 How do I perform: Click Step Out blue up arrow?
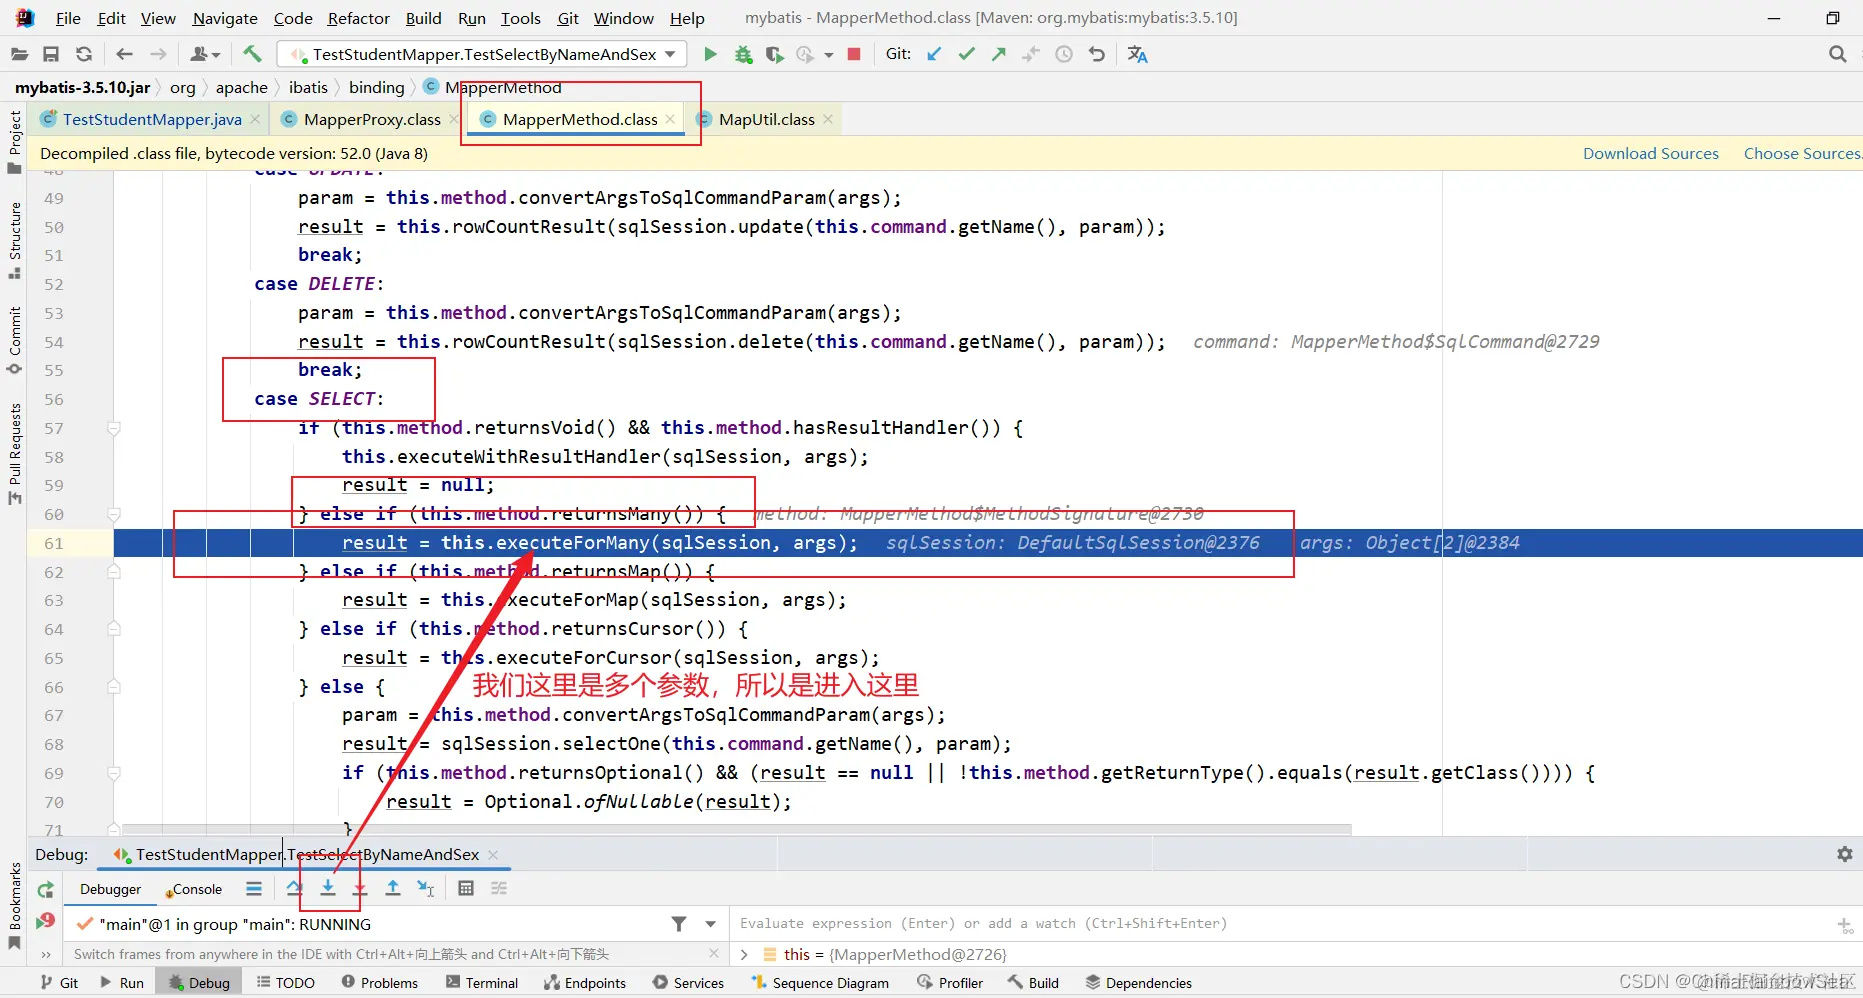[393, 888]
